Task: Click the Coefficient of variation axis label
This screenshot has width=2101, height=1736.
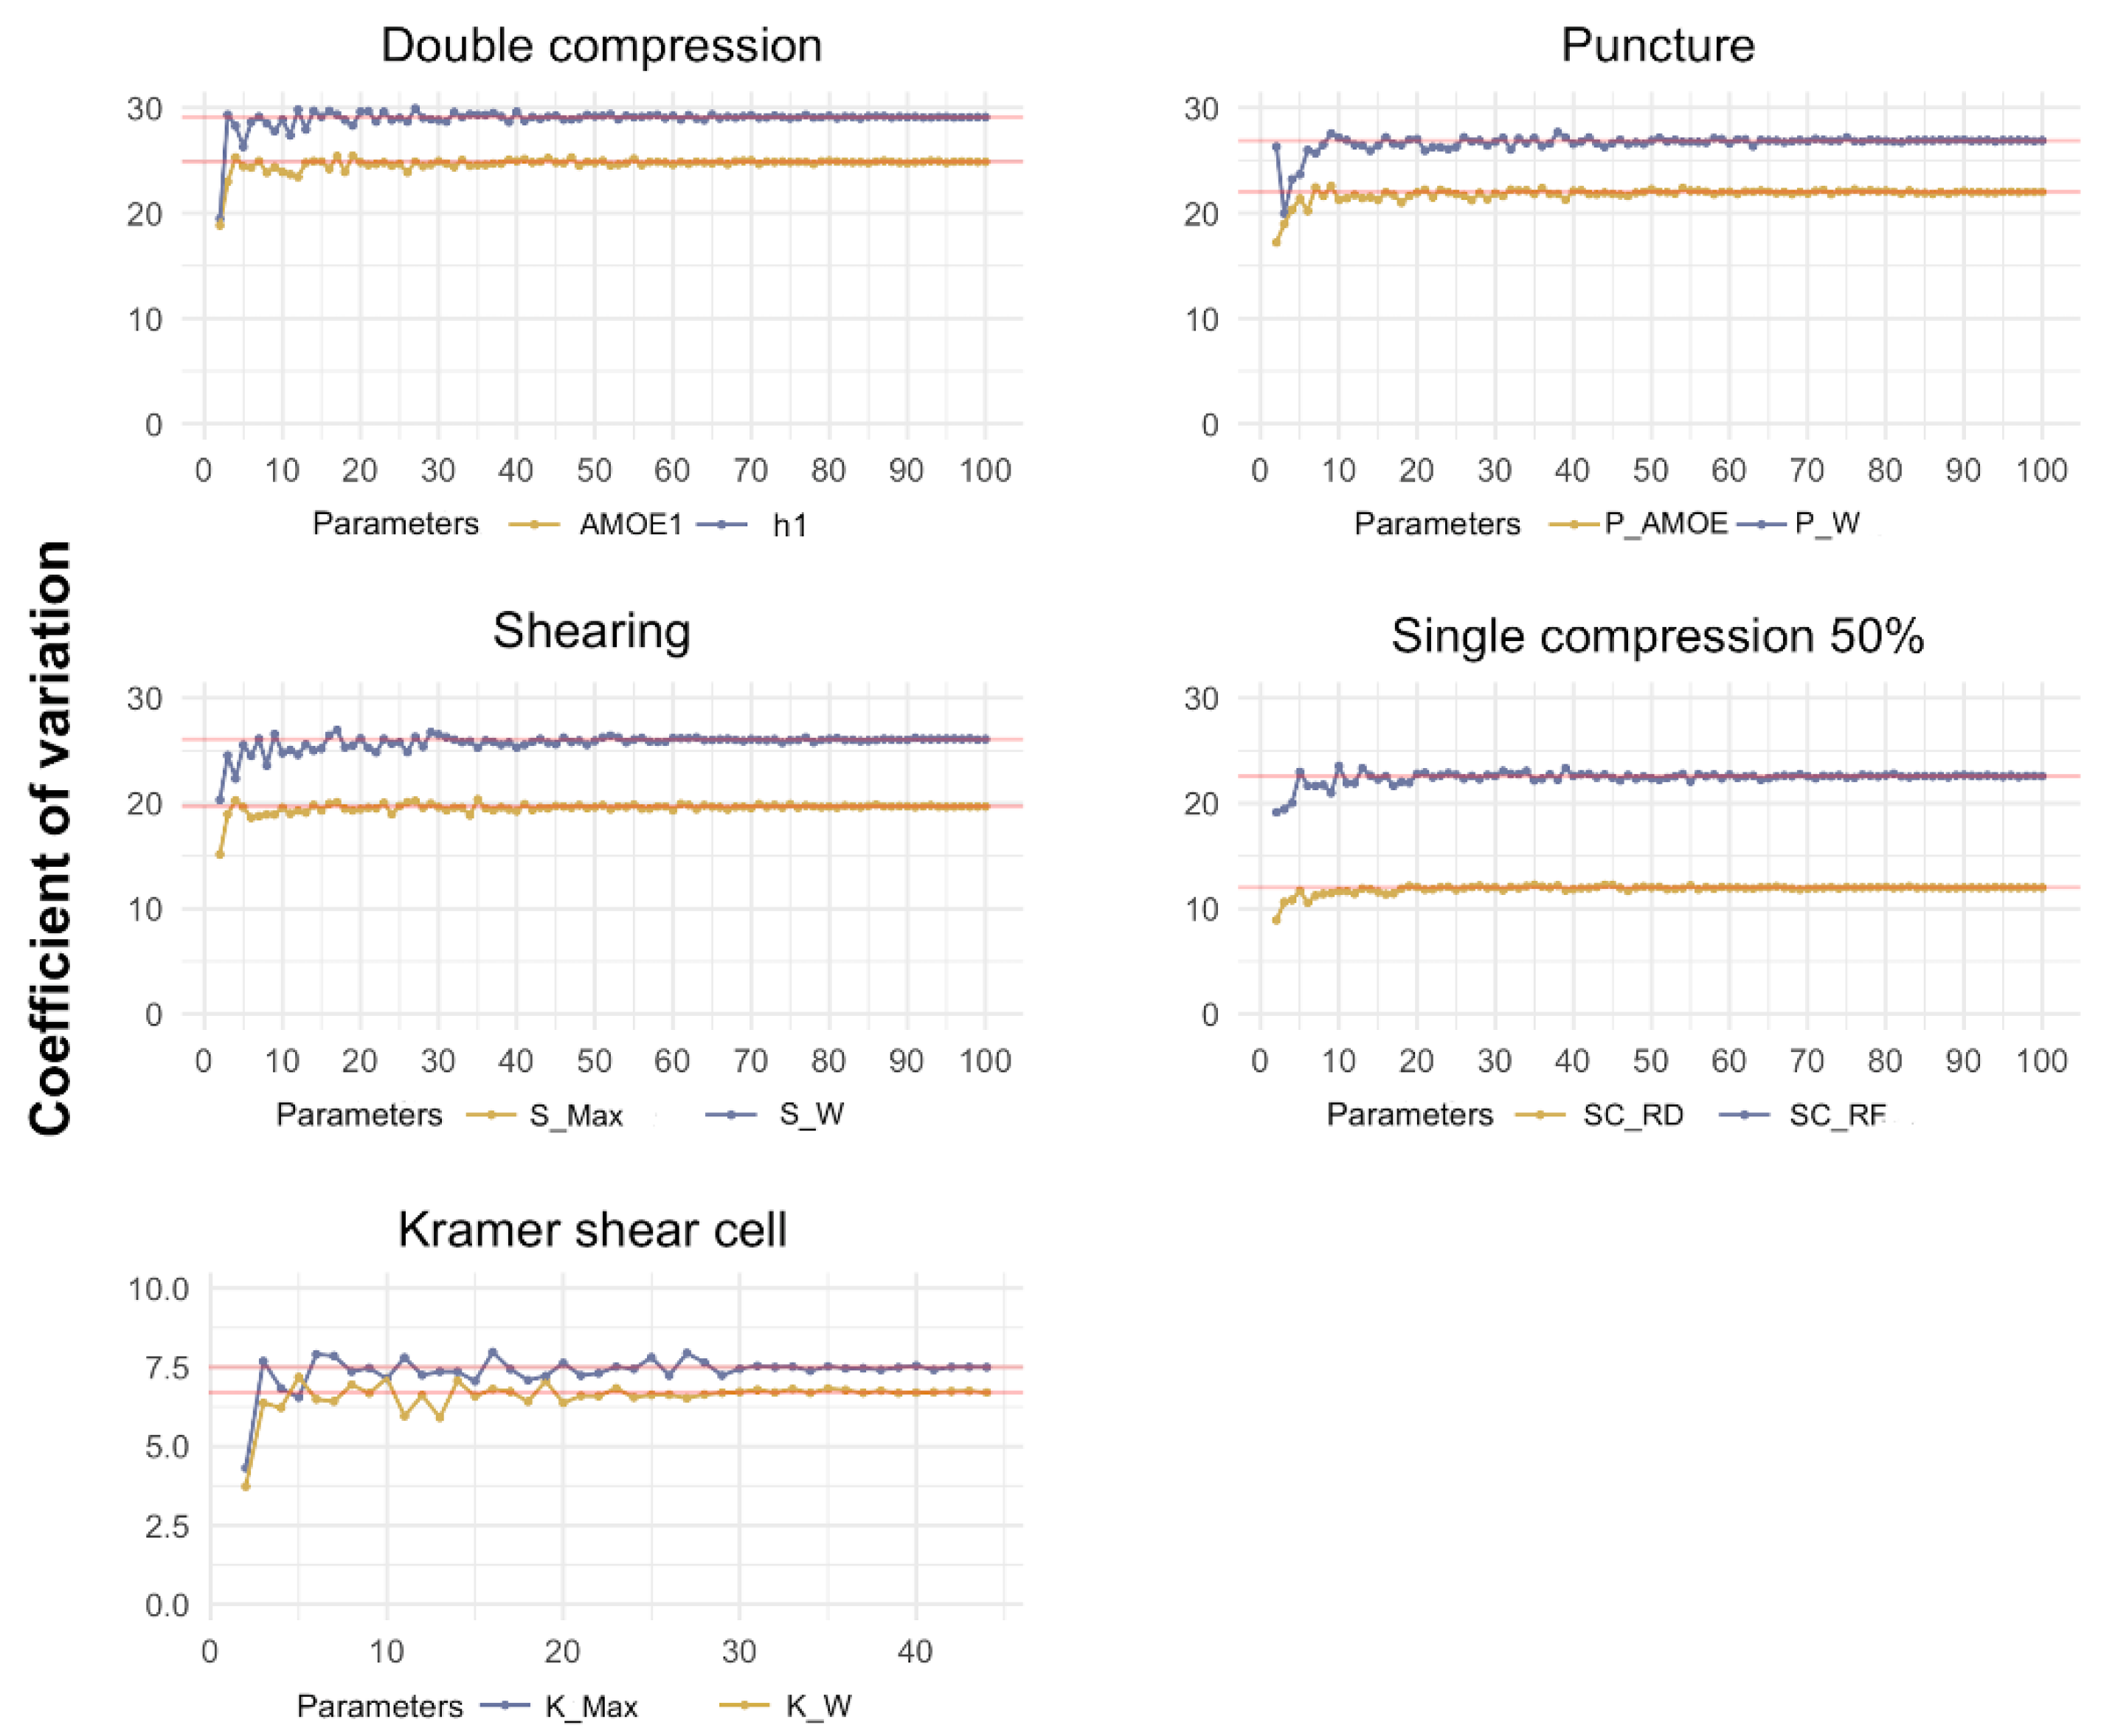Action: 50,838
